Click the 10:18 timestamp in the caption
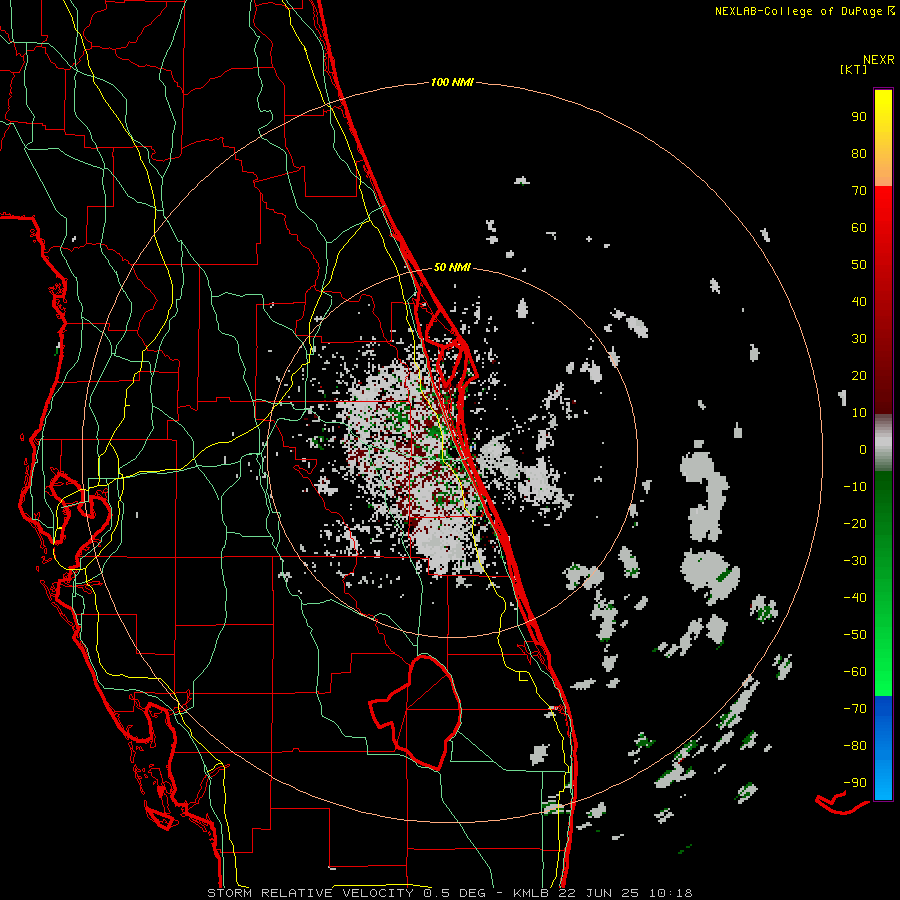 point(672,893)
